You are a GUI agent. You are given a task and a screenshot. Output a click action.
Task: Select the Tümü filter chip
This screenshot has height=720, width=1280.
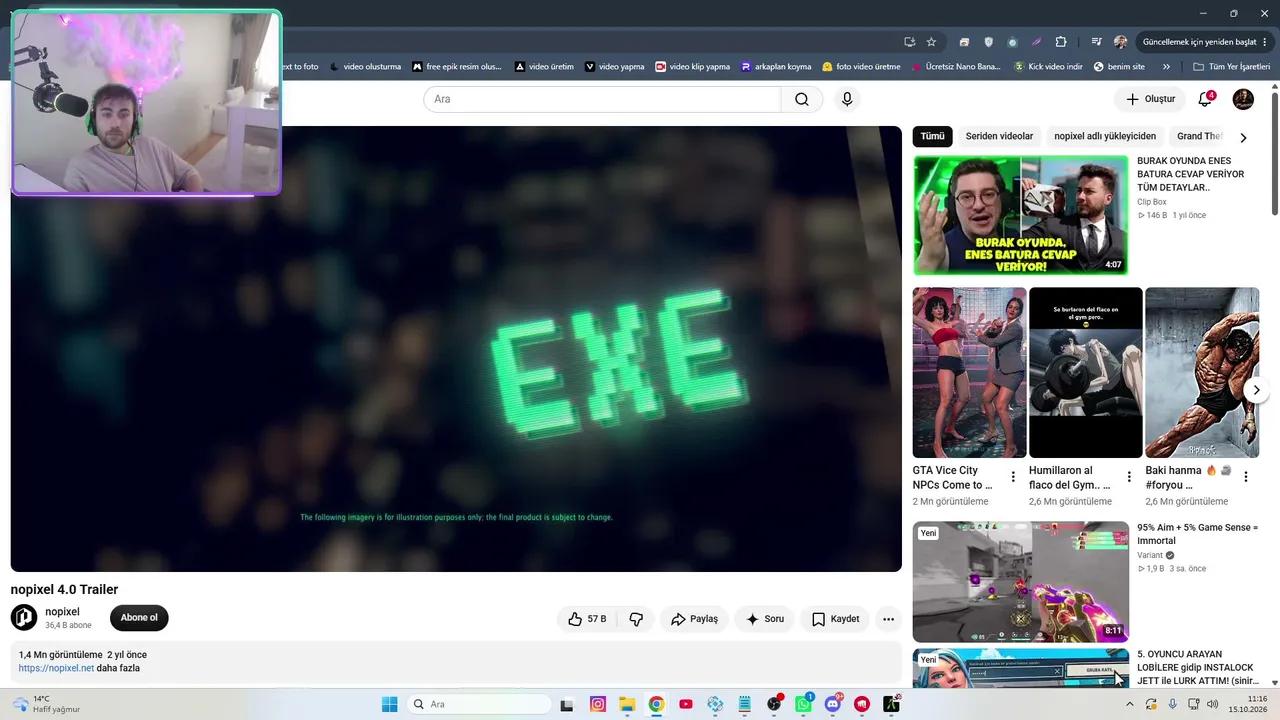coord(932,136)
